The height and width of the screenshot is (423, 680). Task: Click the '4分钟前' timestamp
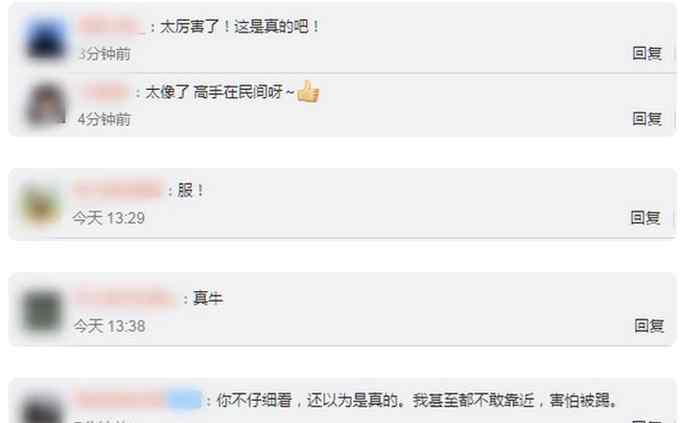[104, 119]
